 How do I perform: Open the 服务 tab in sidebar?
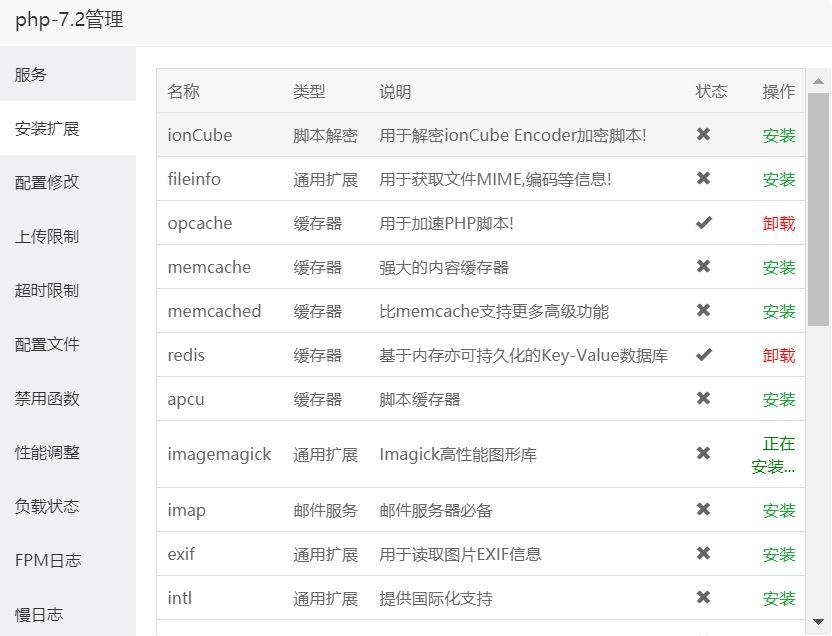pos(68,74)
